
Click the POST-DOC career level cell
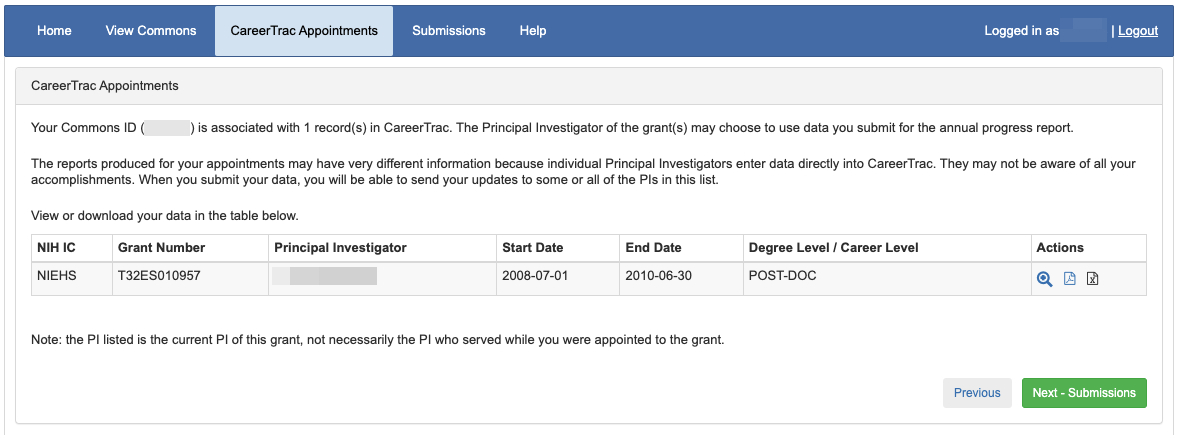point(781,276)
